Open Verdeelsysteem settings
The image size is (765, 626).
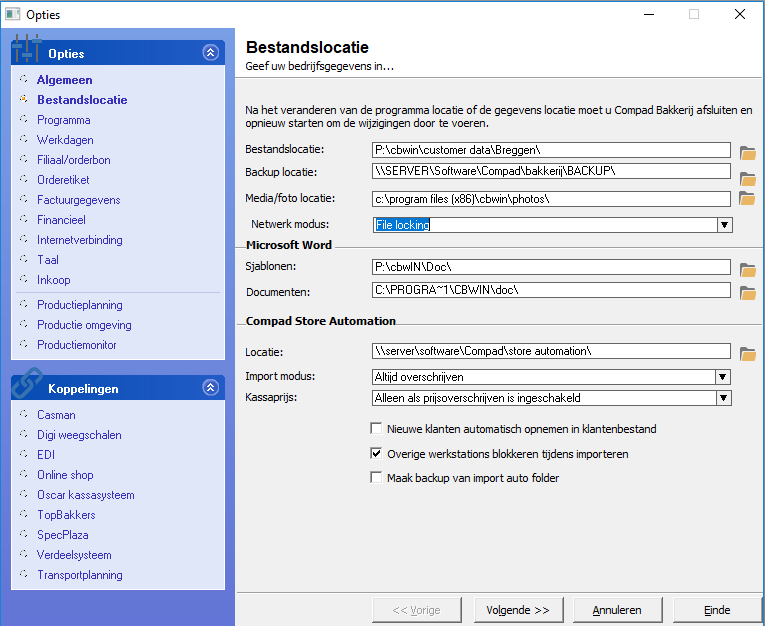[74, 555]
